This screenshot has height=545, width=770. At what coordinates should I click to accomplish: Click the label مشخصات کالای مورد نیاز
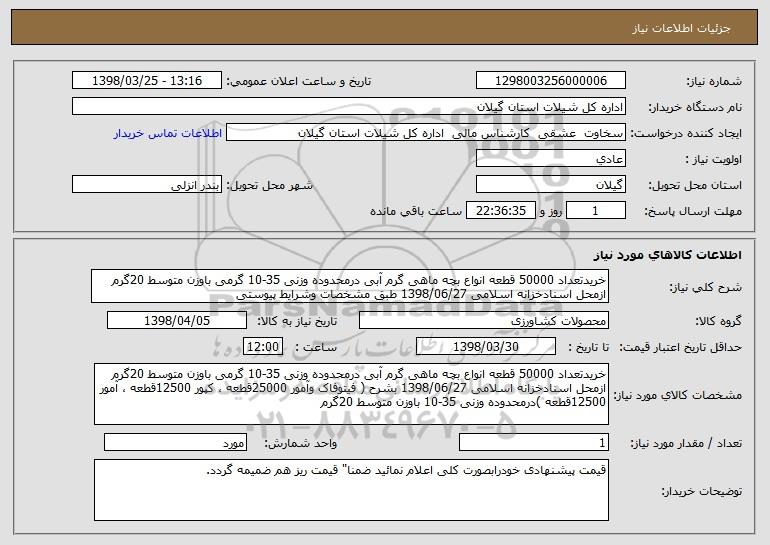tap(678, 395)
